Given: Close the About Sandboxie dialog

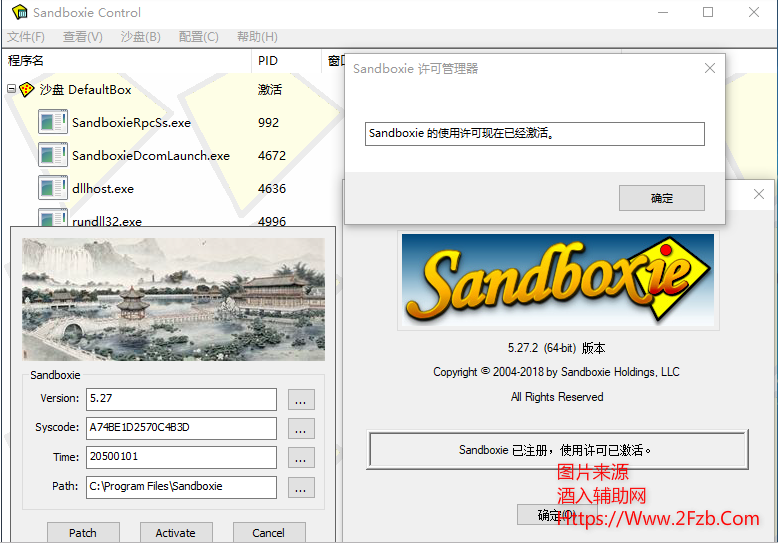Looking at the screenshot, I should point(759,194).
